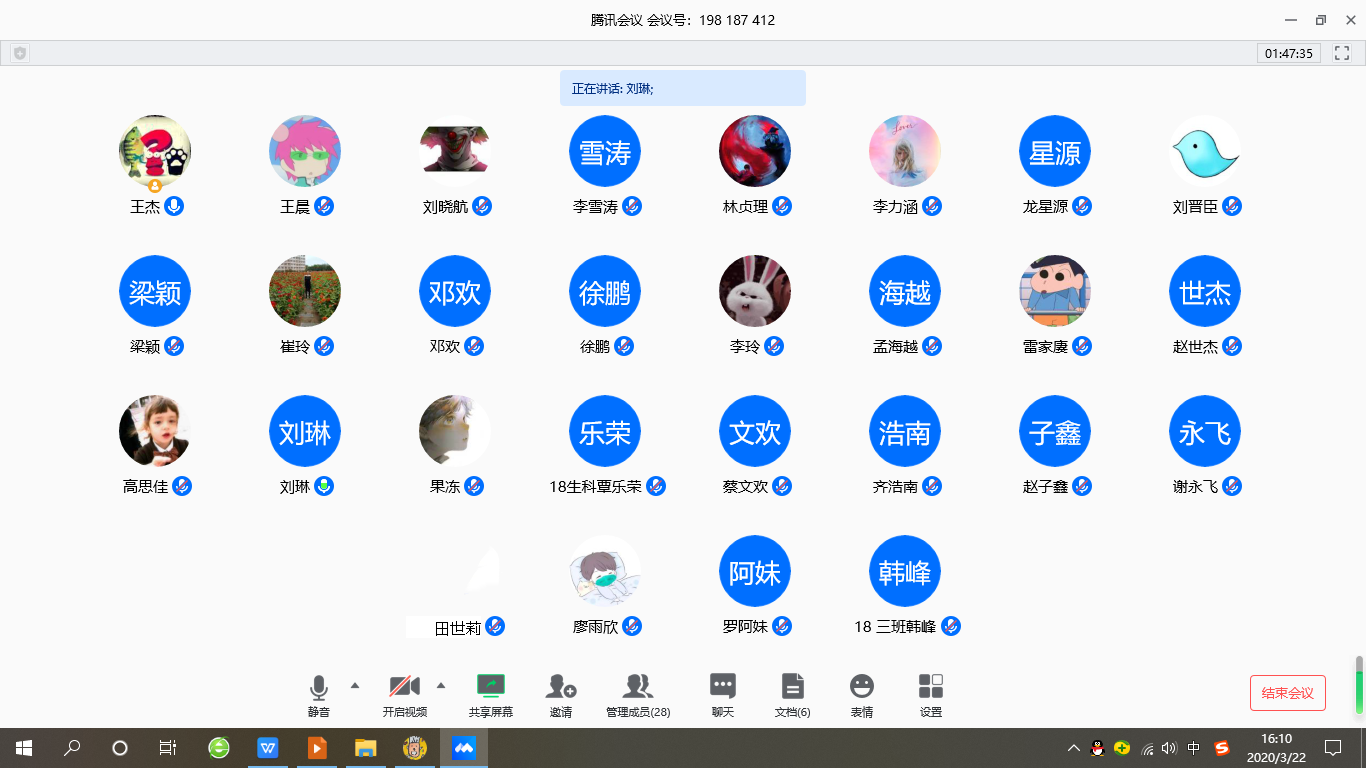Click muted mic icon beside 梁颖

(174, 346)
